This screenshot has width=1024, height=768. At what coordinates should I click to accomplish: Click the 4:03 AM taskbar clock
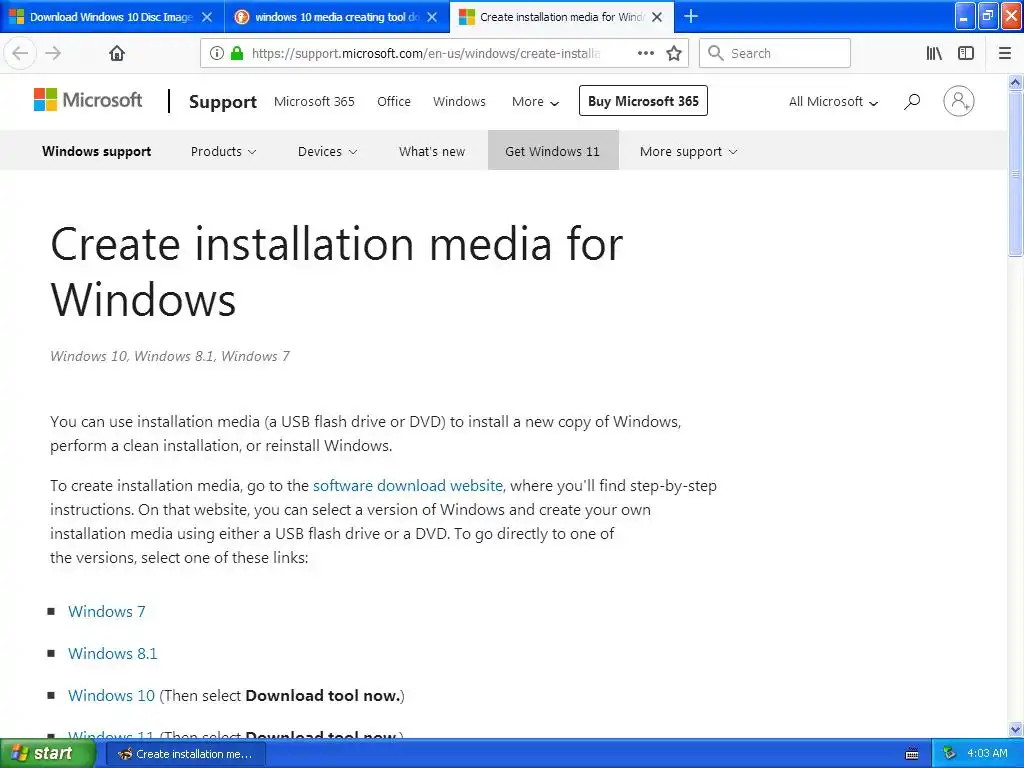987,754
